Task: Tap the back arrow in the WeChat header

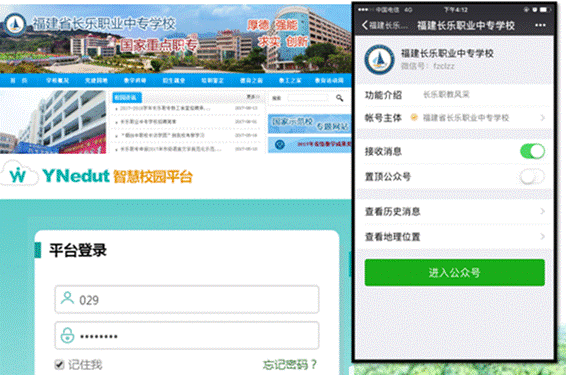Action: coord(365,25)
